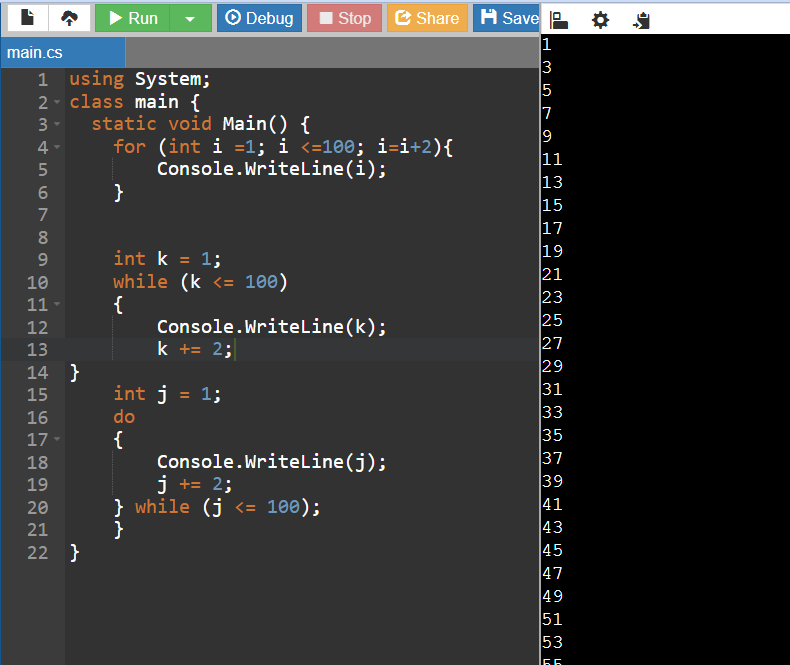Click the '} while (j <= 100);' line
The height and width of the screenshot is (665, 790).
point(217,507)
